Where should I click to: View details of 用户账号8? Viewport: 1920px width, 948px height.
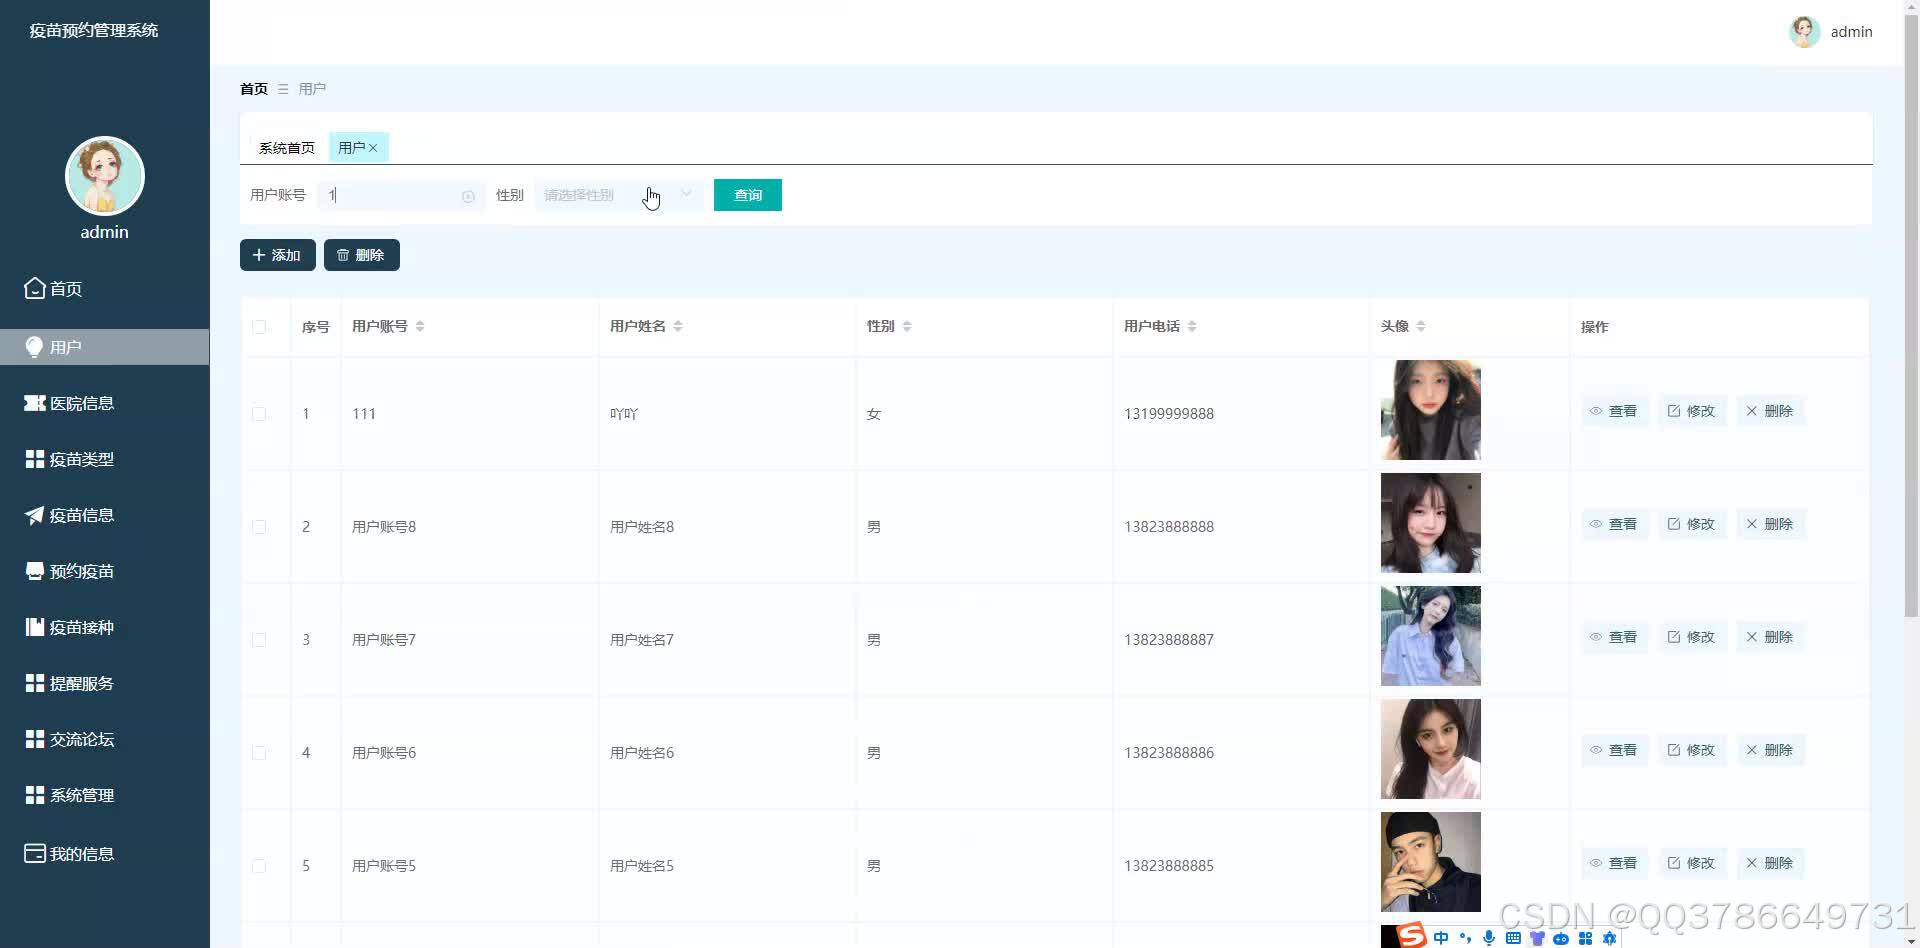pyautogui.click(x=1614, y=524)
